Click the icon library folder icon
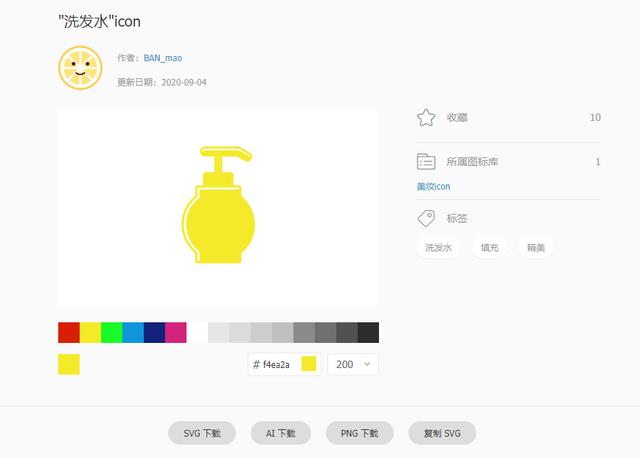640x458 pixels. click(x=426, y=162)
